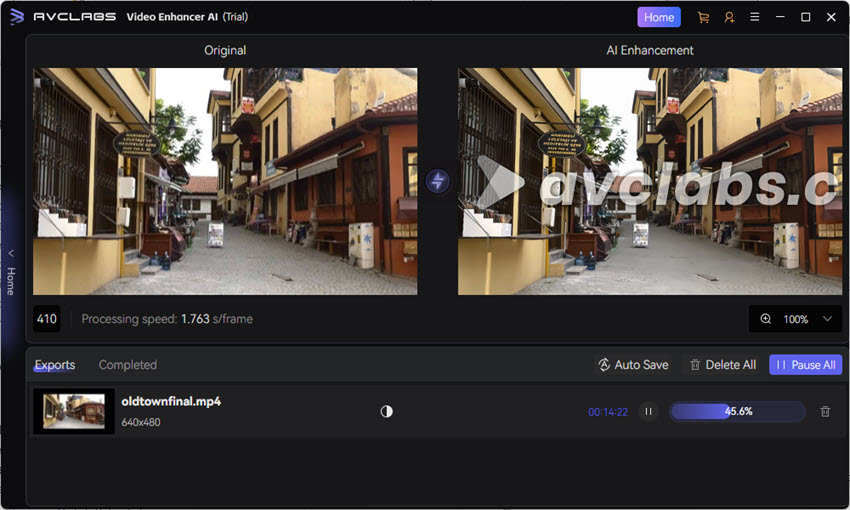Expand the 100% zoom level dropdown
850x510 pixels.
click(x=827, y=319)
